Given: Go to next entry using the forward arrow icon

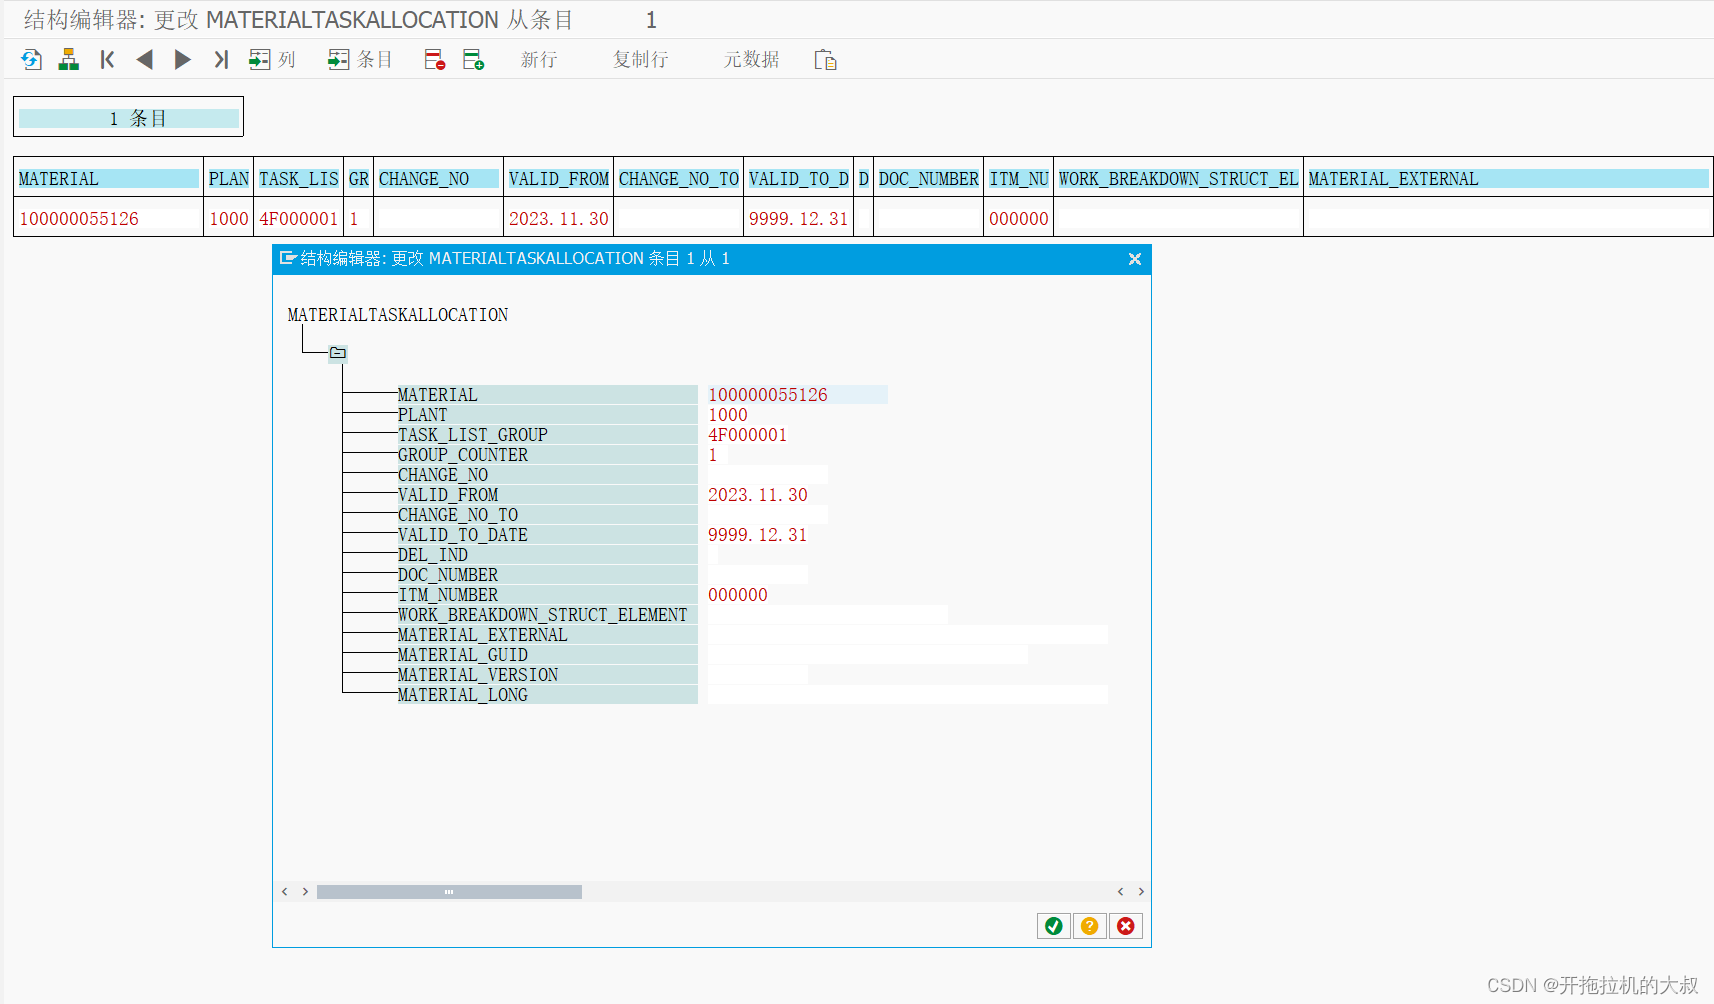Looking at the screenshot, I should [182, 59].
